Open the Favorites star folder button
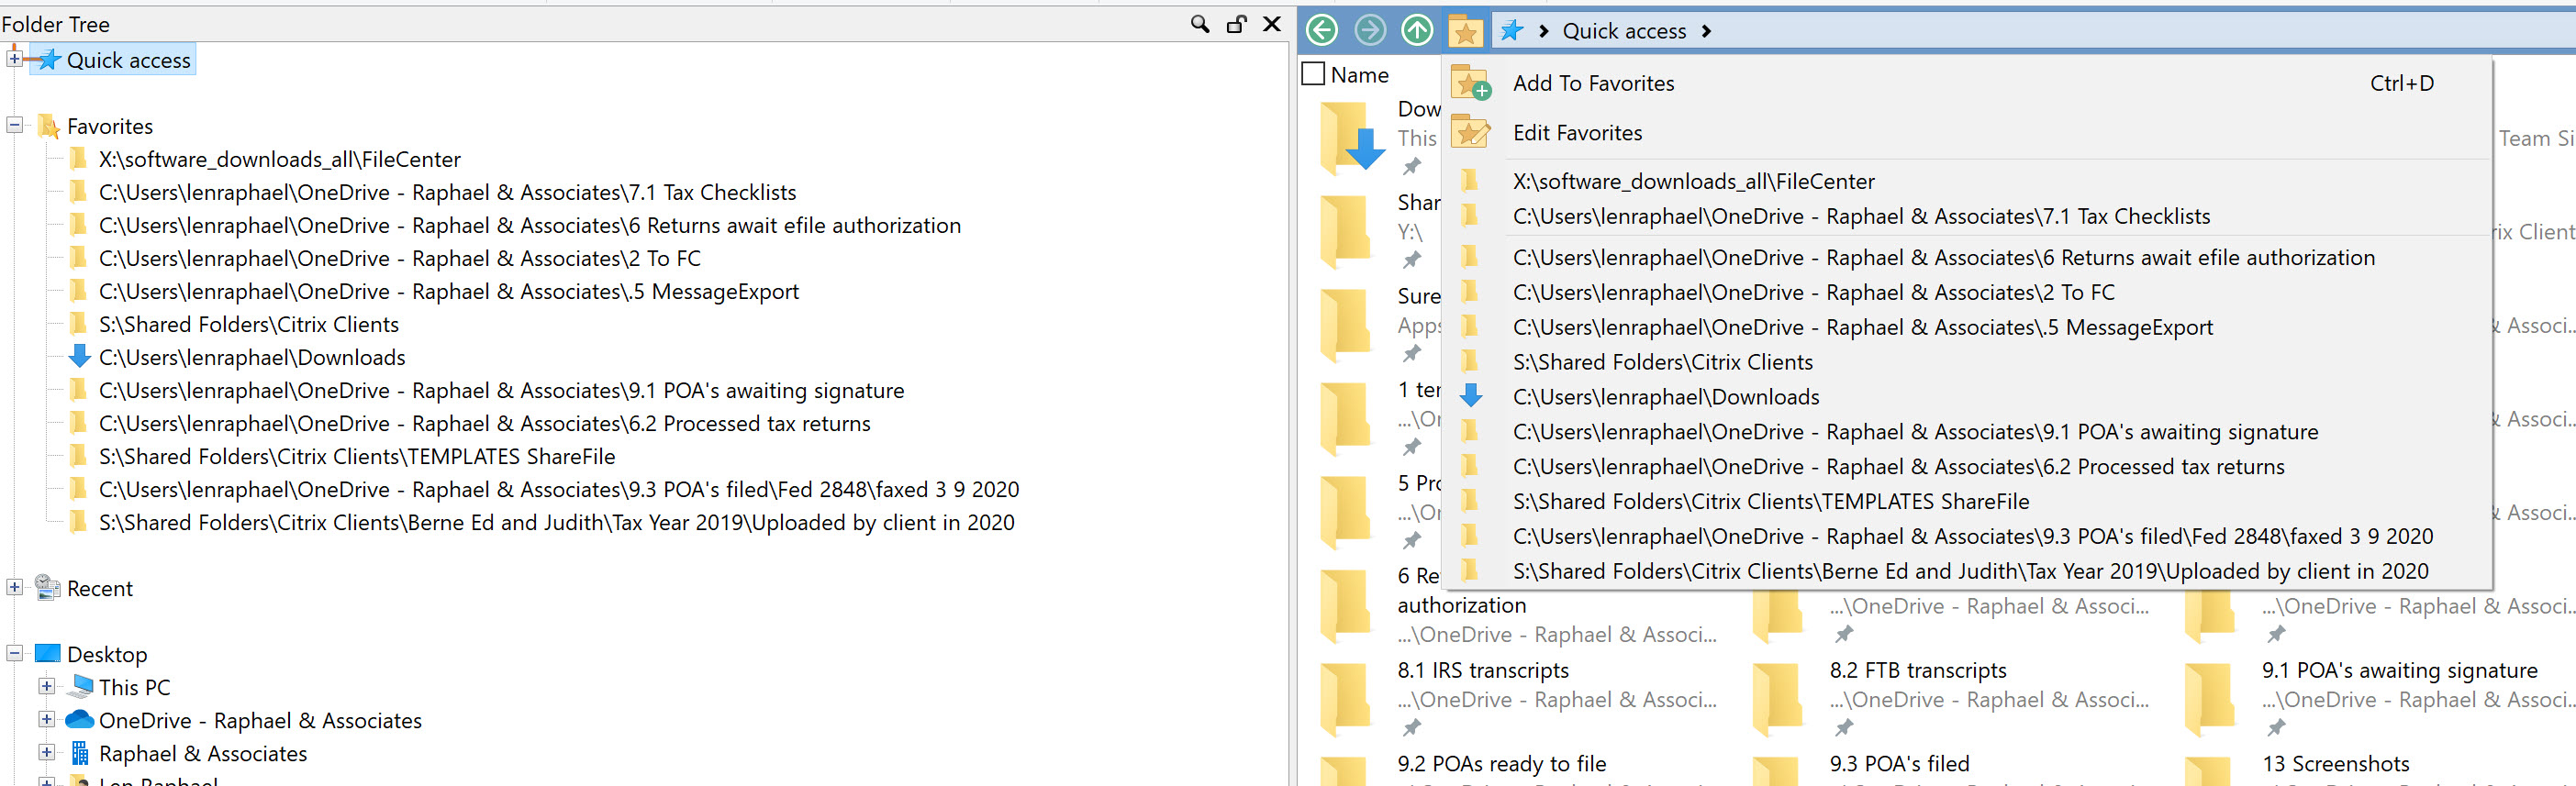Viewport: 2576px width, 786px height. [x=1465, y=31]
